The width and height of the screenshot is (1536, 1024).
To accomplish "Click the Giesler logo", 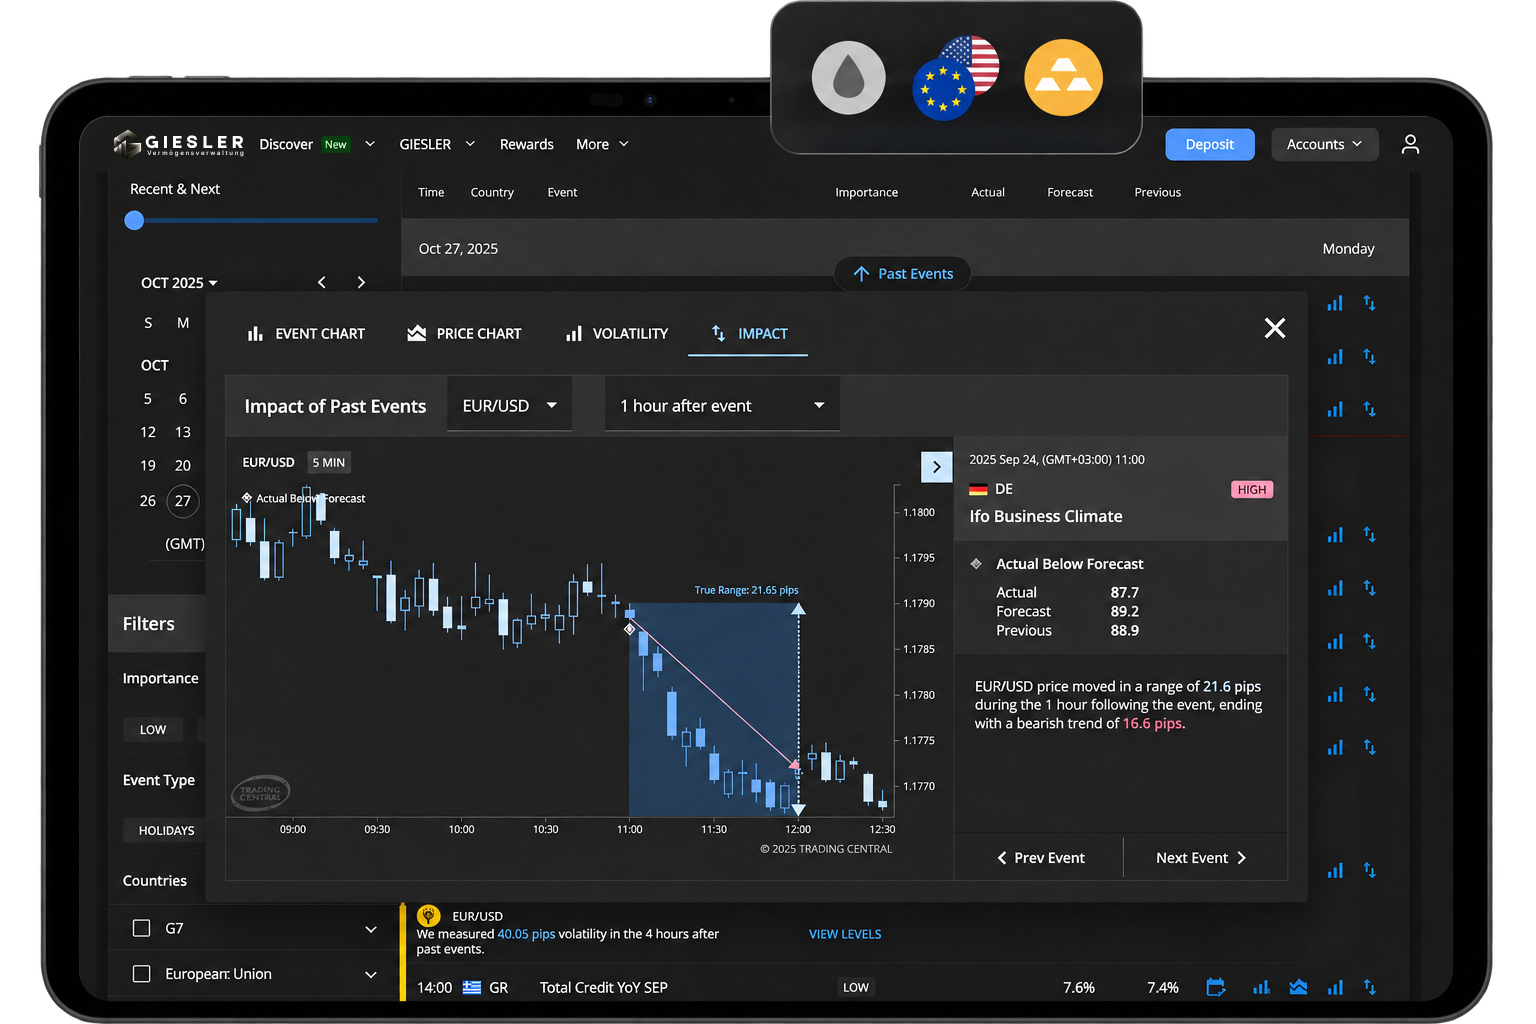I will click(x=179, y=144).
